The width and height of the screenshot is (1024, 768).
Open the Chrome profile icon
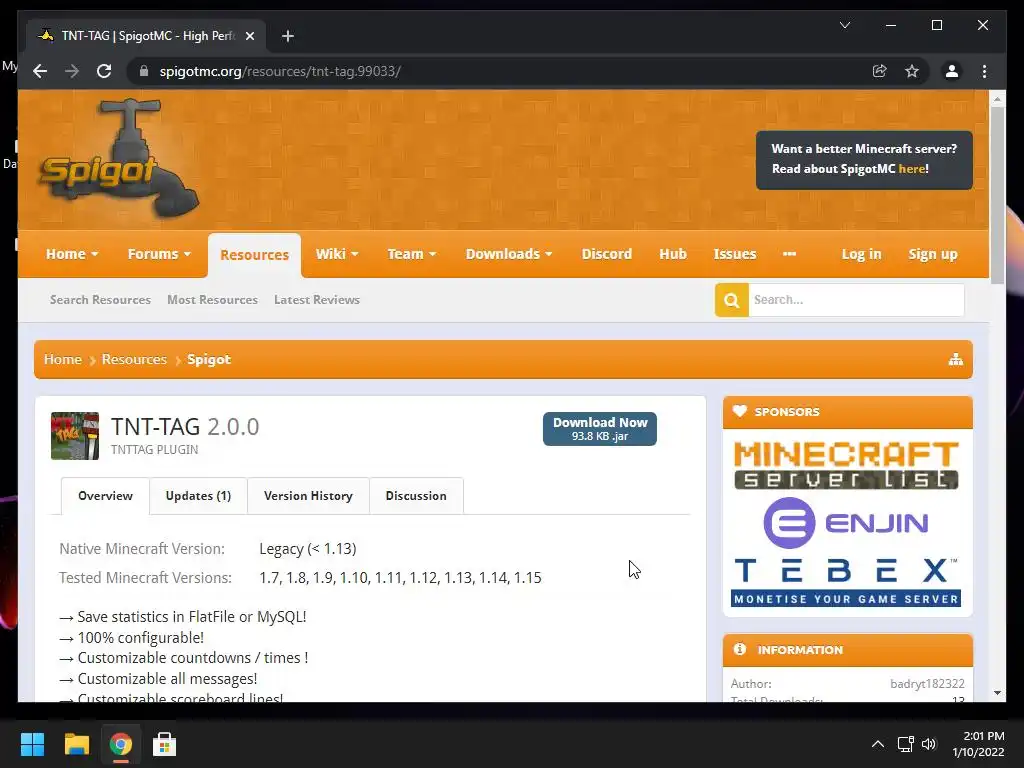point(952,71)
